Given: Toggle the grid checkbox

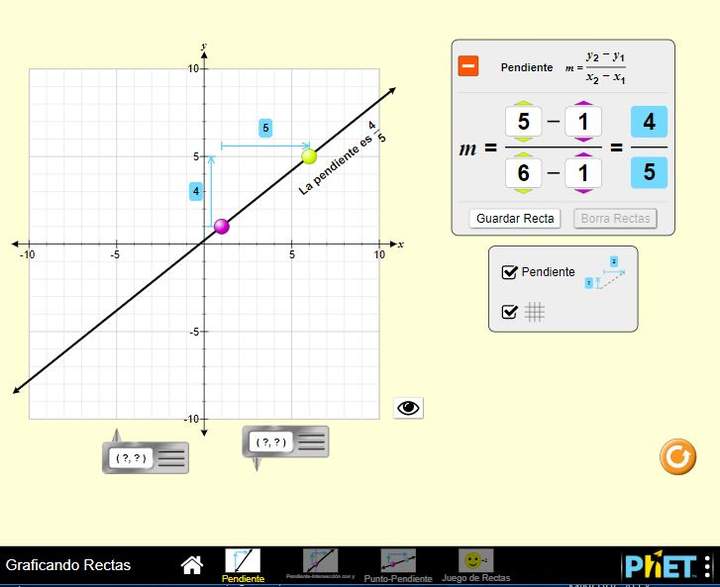Looking at the screenshot, I should (510, 312).
